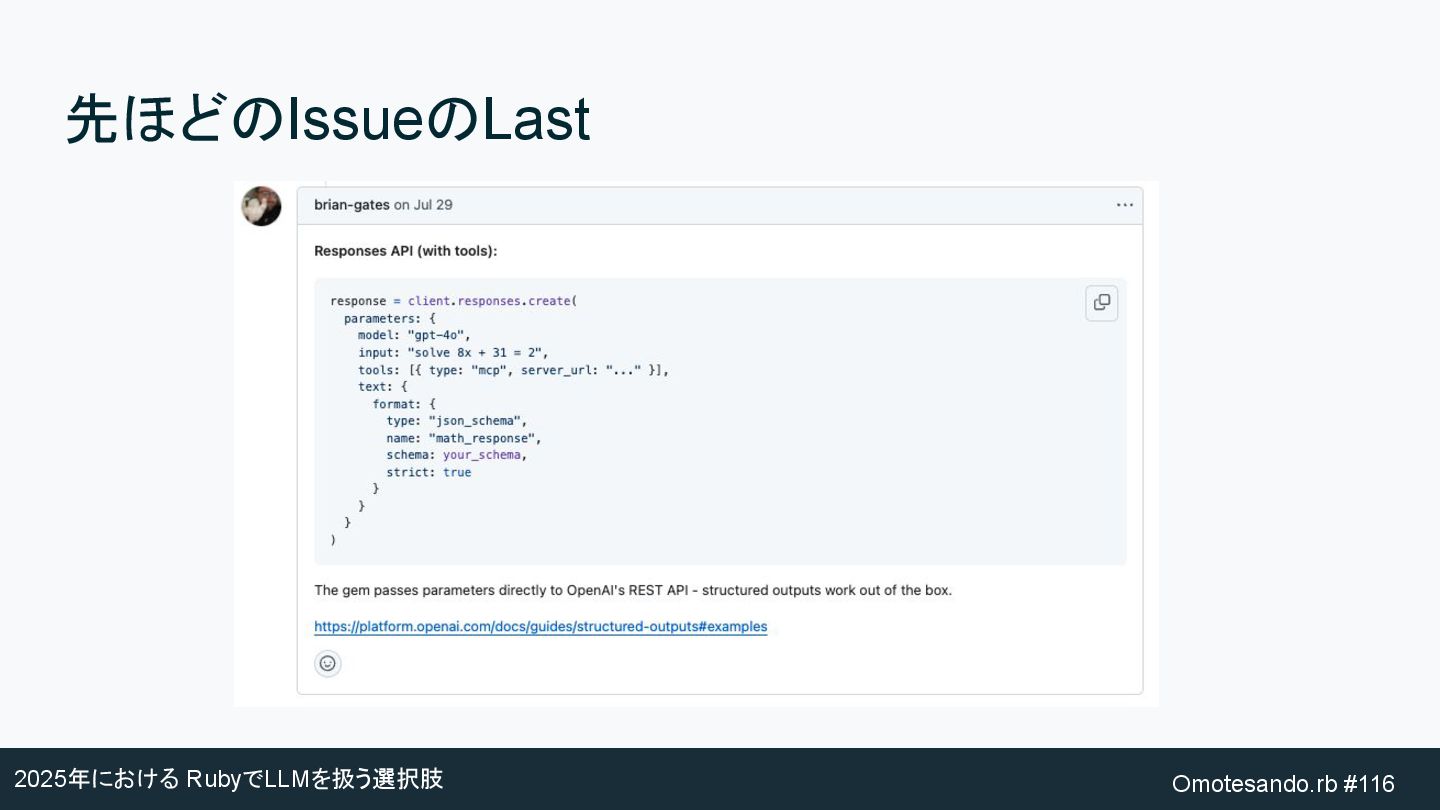Image resolution: width=1440 pixels, height=810 pixels.
Task: Click the your_schema variable in the code
Action: tap(482, 455)
